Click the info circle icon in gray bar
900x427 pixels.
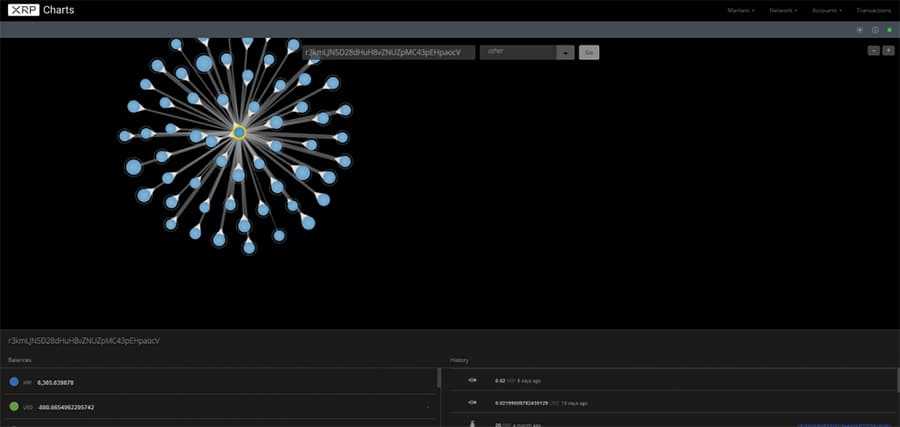874,30
